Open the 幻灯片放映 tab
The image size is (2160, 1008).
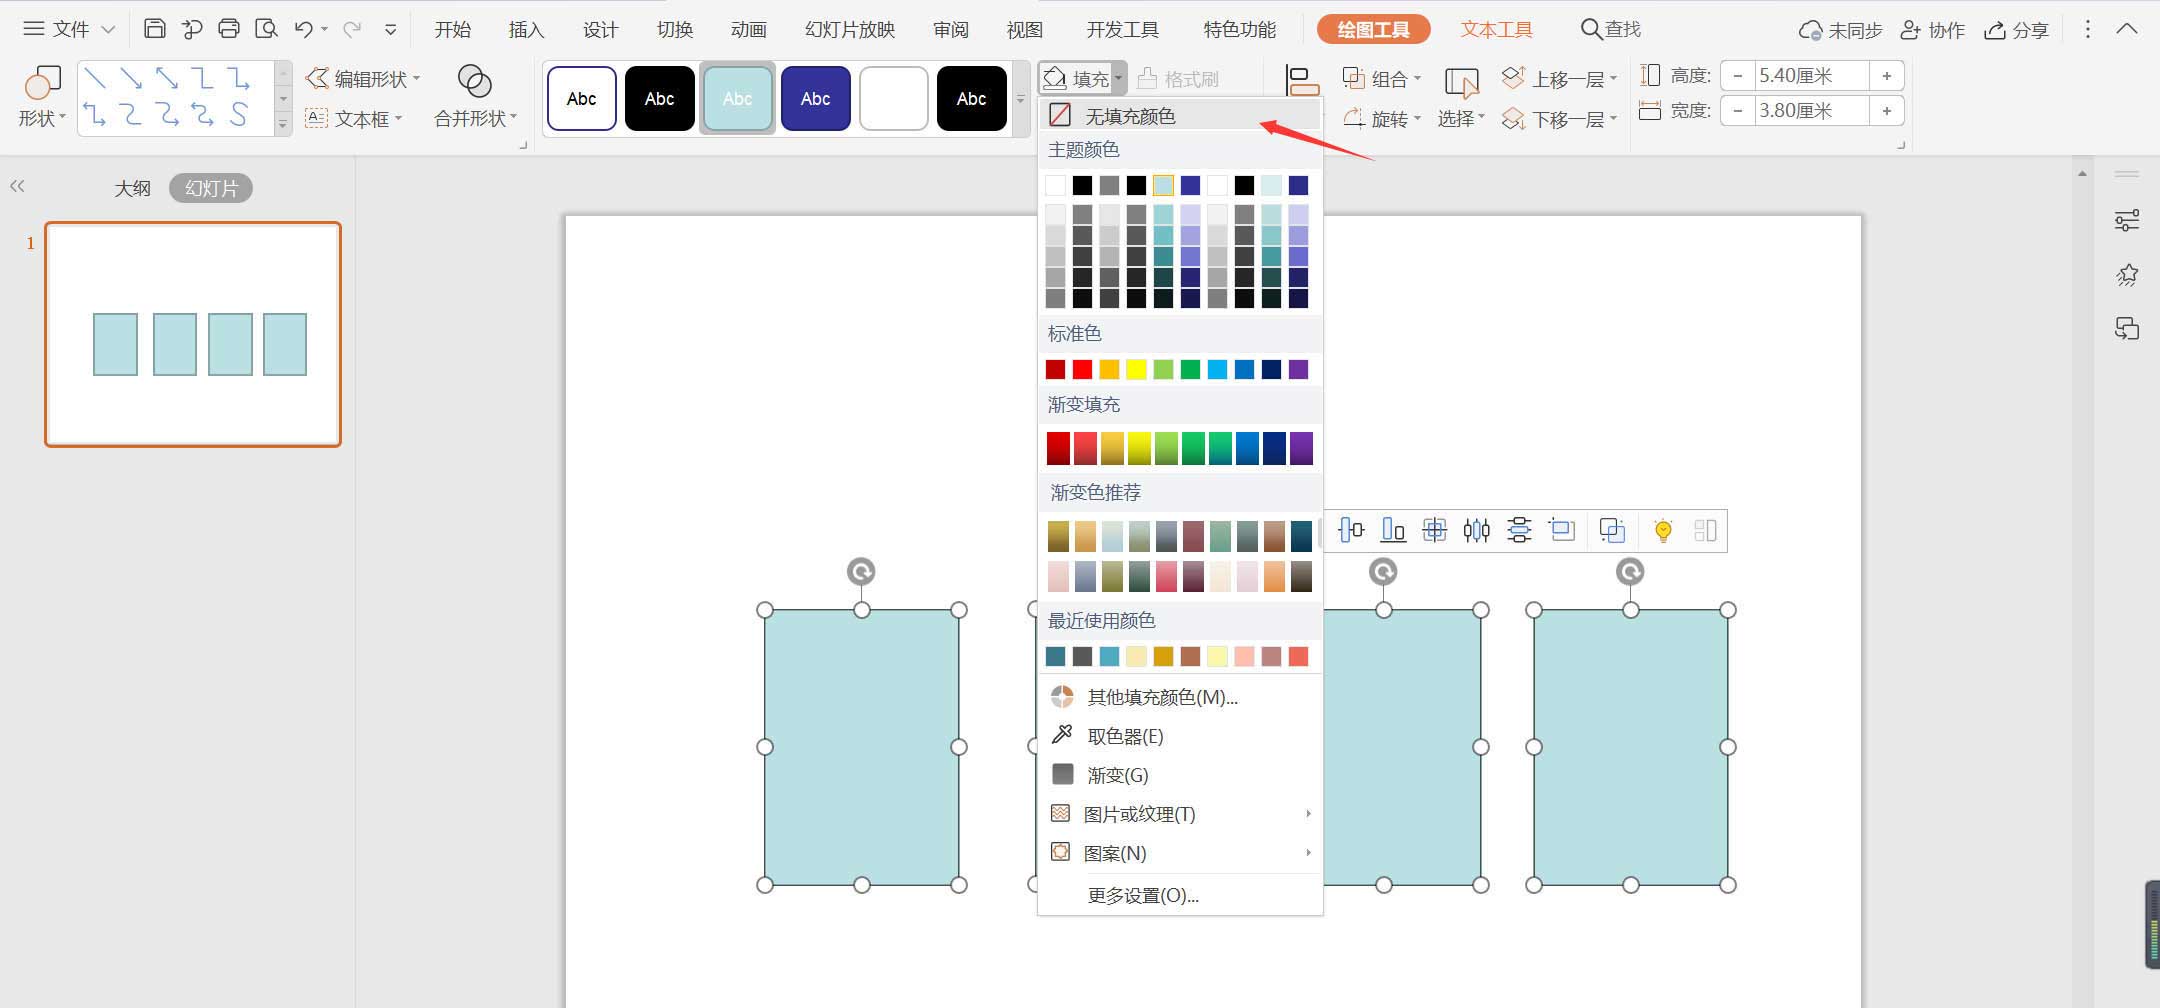pos(850,30)
